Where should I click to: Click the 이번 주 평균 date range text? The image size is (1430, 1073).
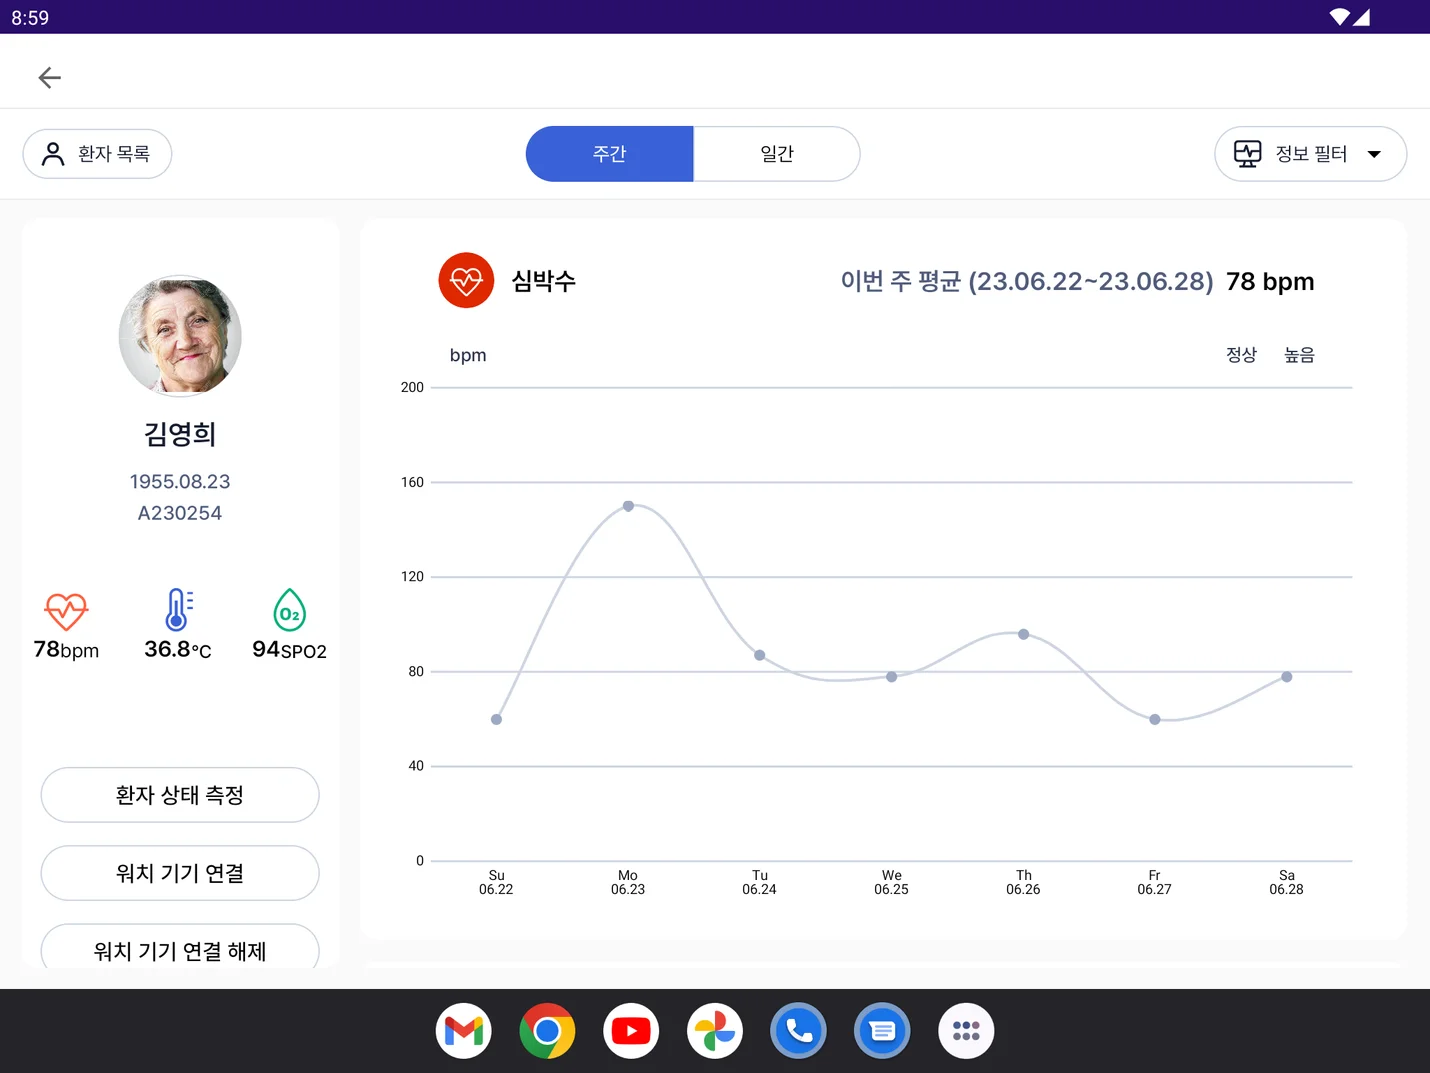click(1027, 282)
